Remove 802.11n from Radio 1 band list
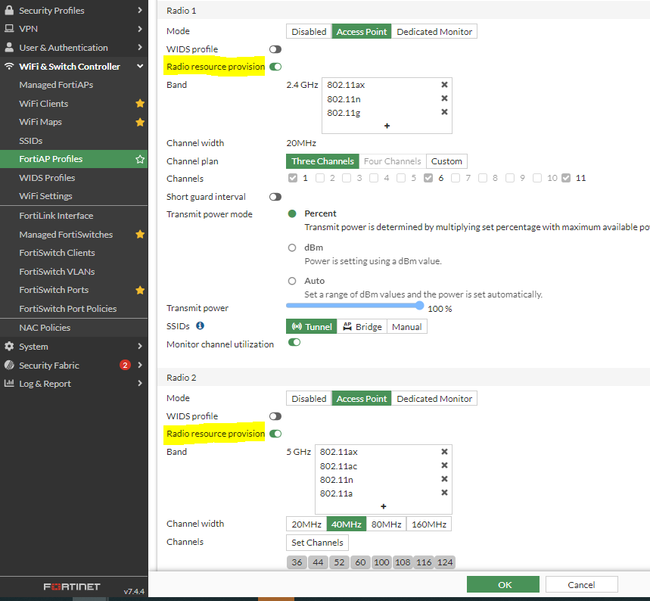 click(x=444, y=98)
